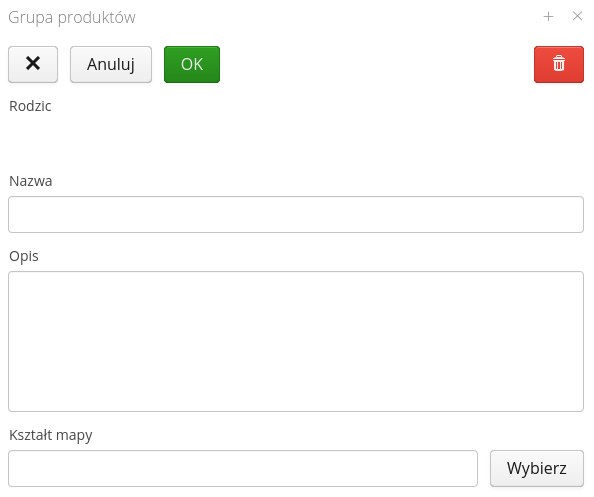This screenshot has width=594, height=497.
Task: Select the trash can icon at top right
Action: tap(559, 63)
